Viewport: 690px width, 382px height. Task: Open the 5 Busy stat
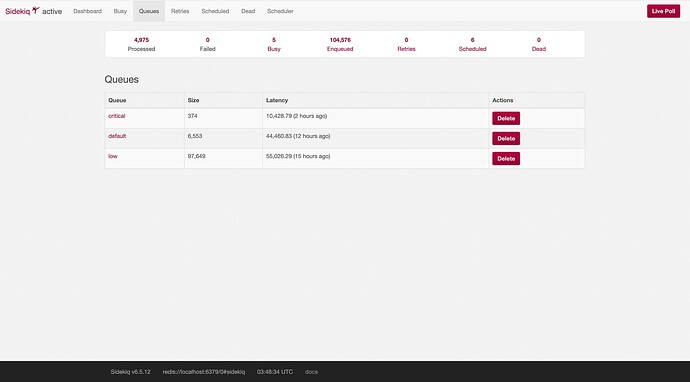[274, 44]
